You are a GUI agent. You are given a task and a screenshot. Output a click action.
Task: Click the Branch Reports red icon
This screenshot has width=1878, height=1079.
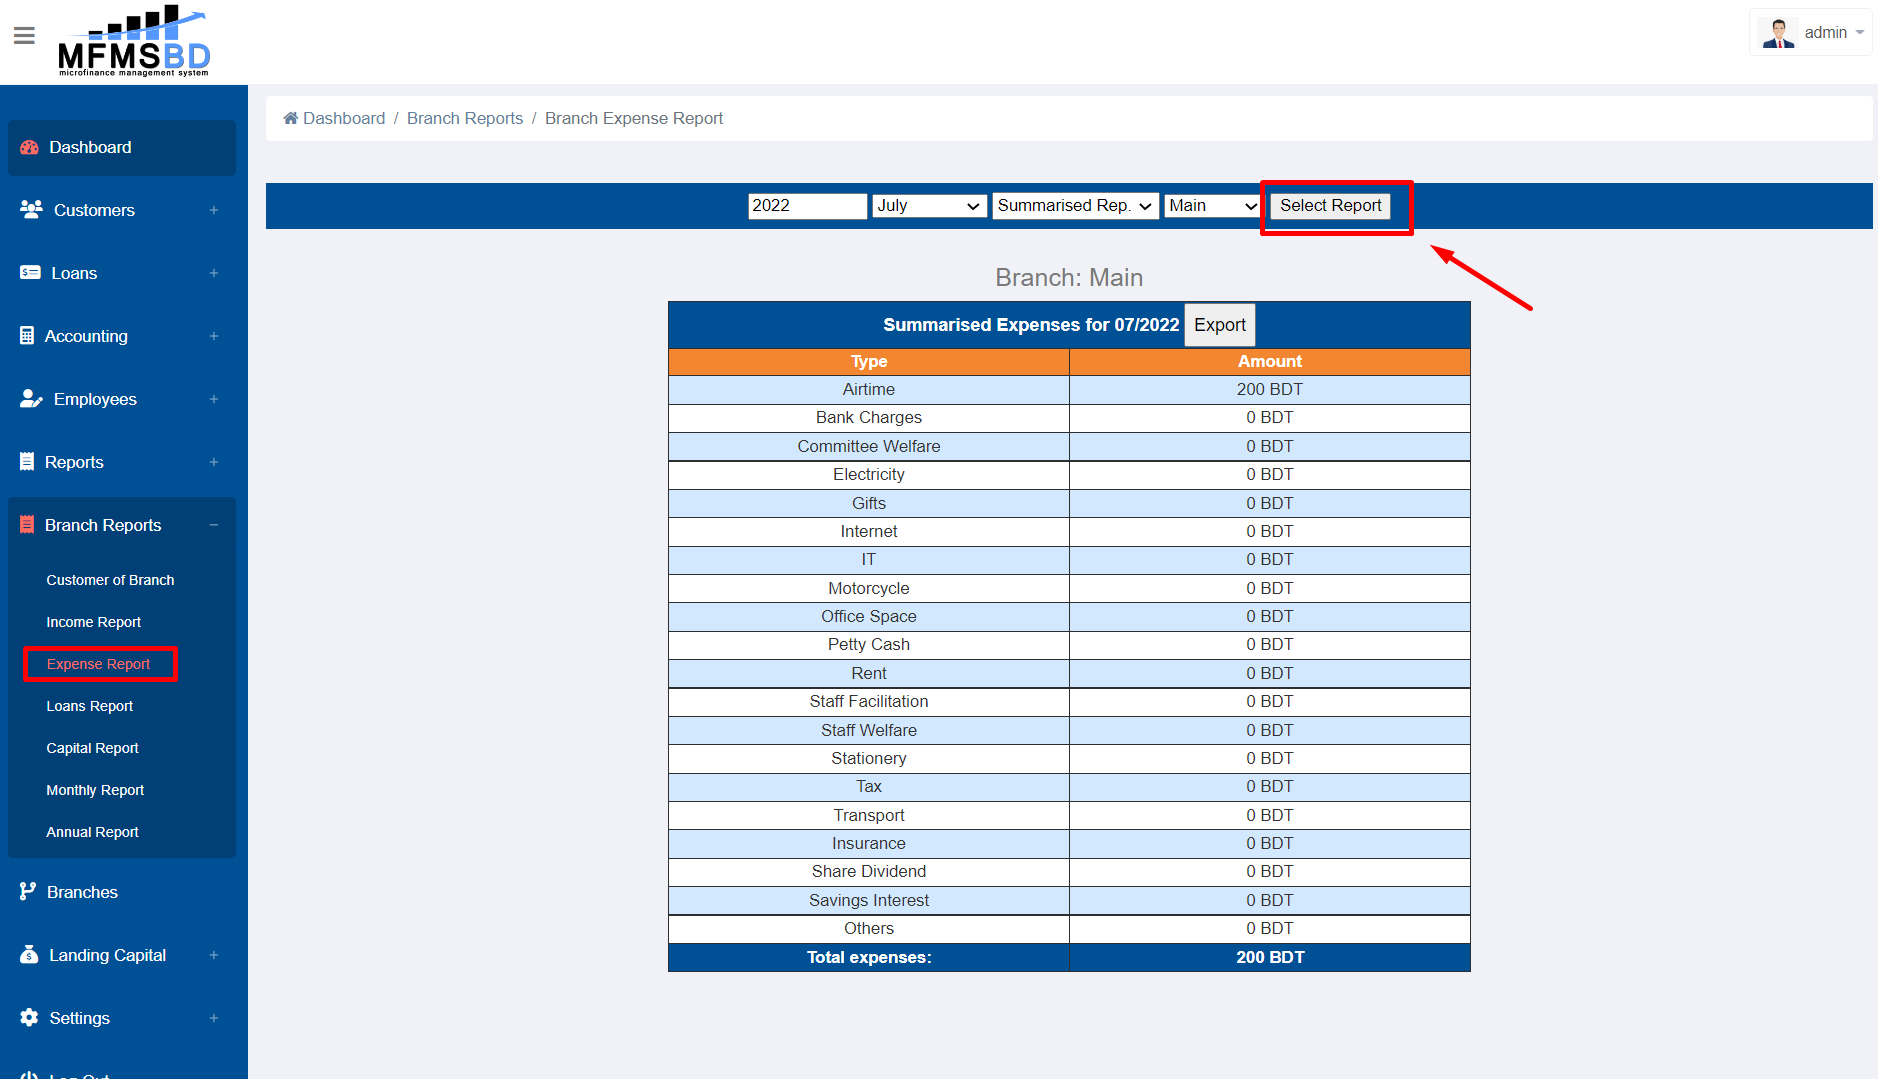coord(27,525)
